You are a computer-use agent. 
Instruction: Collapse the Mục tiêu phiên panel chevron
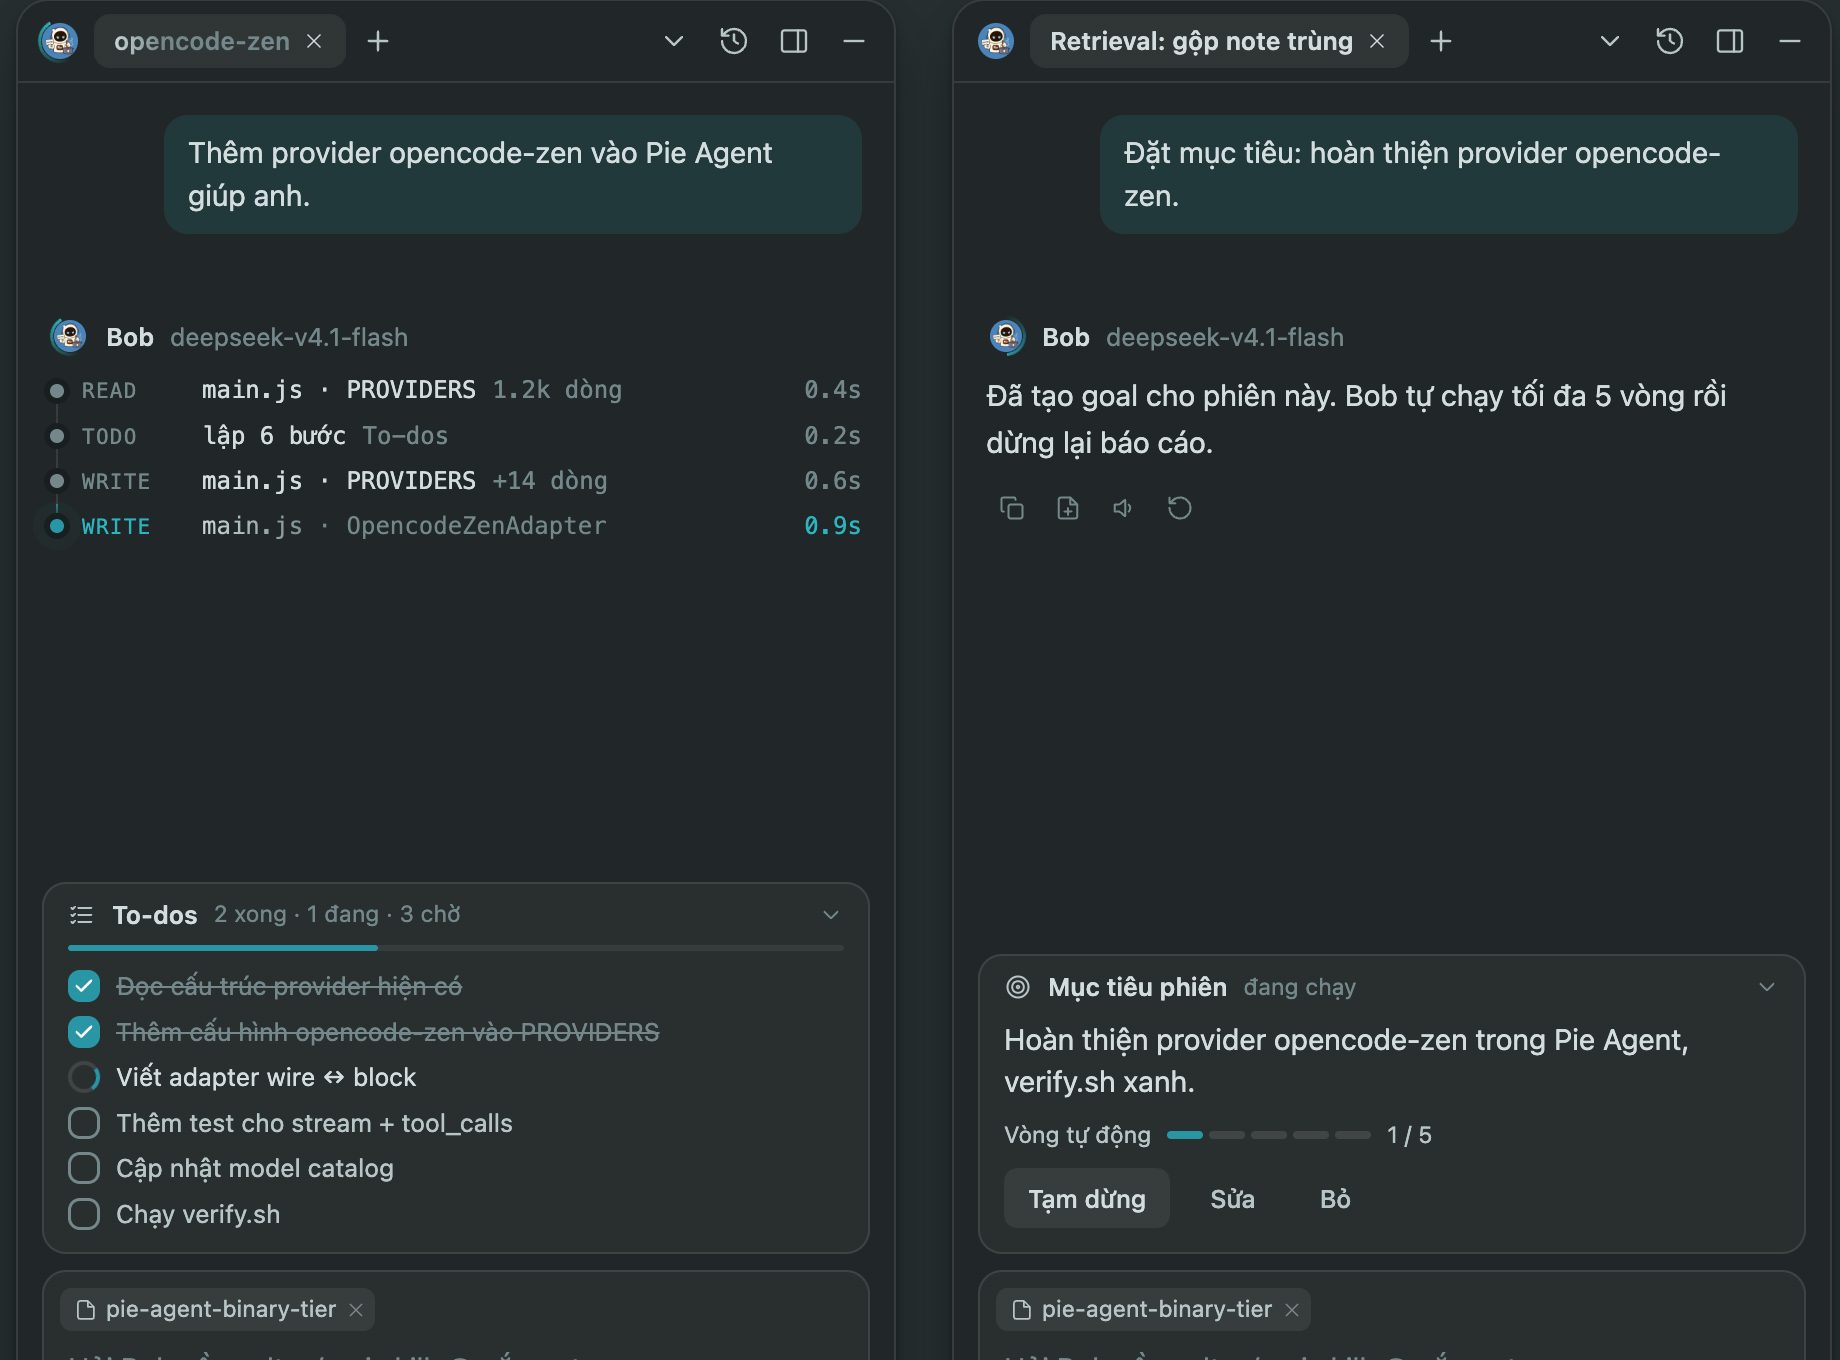point(1767,987)
